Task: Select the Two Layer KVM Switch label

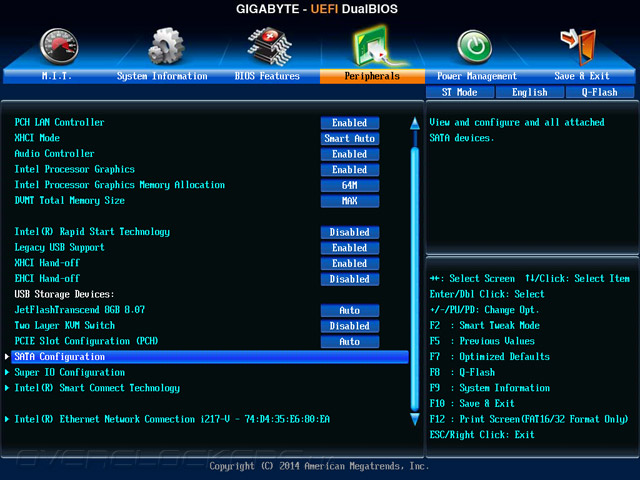Action: point(64,325)
